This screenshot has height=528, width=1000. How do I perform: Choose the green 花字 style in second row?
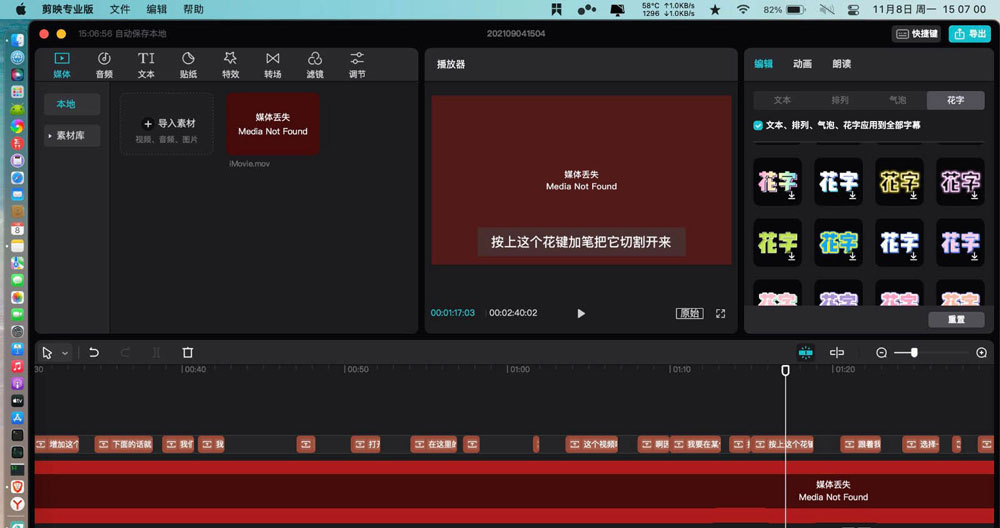777,242
